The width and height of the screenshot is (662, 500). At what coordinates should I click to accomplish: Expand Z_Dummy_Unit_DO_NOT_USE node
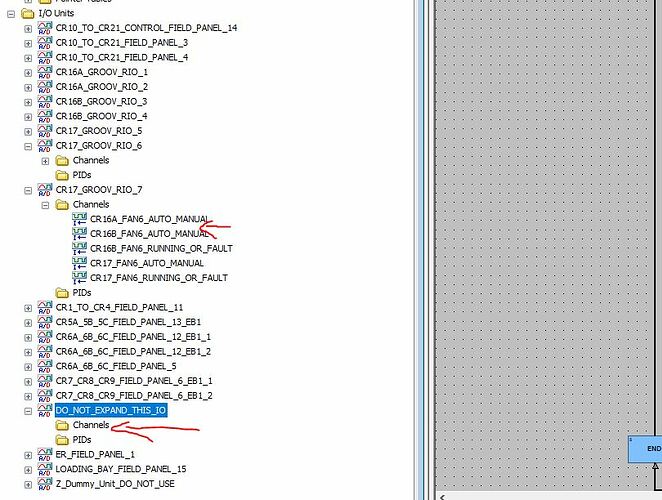[x=28, y=484]
